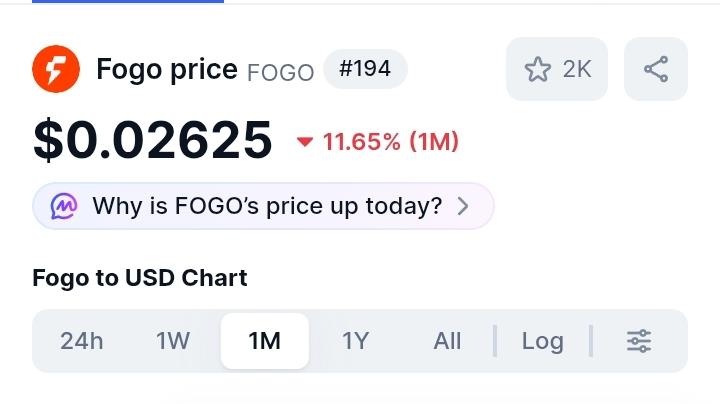Screen dimensions: 720x404
Task: Add Fogo to watchlist with star icon
Action: pyautogui.click(x=538, y=69)
